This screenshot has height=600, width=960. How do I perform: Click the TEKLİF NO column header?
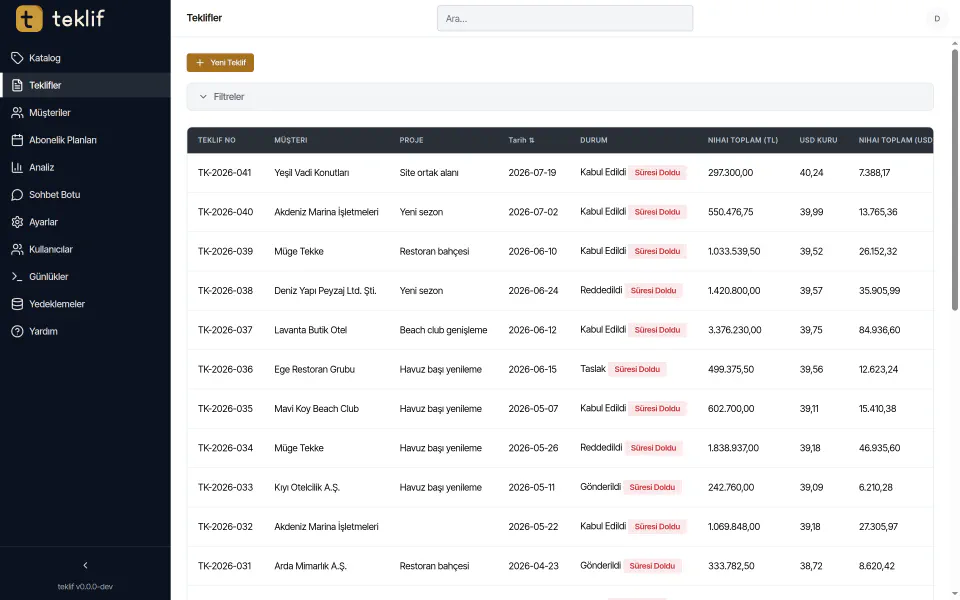(x=217, y=140)
